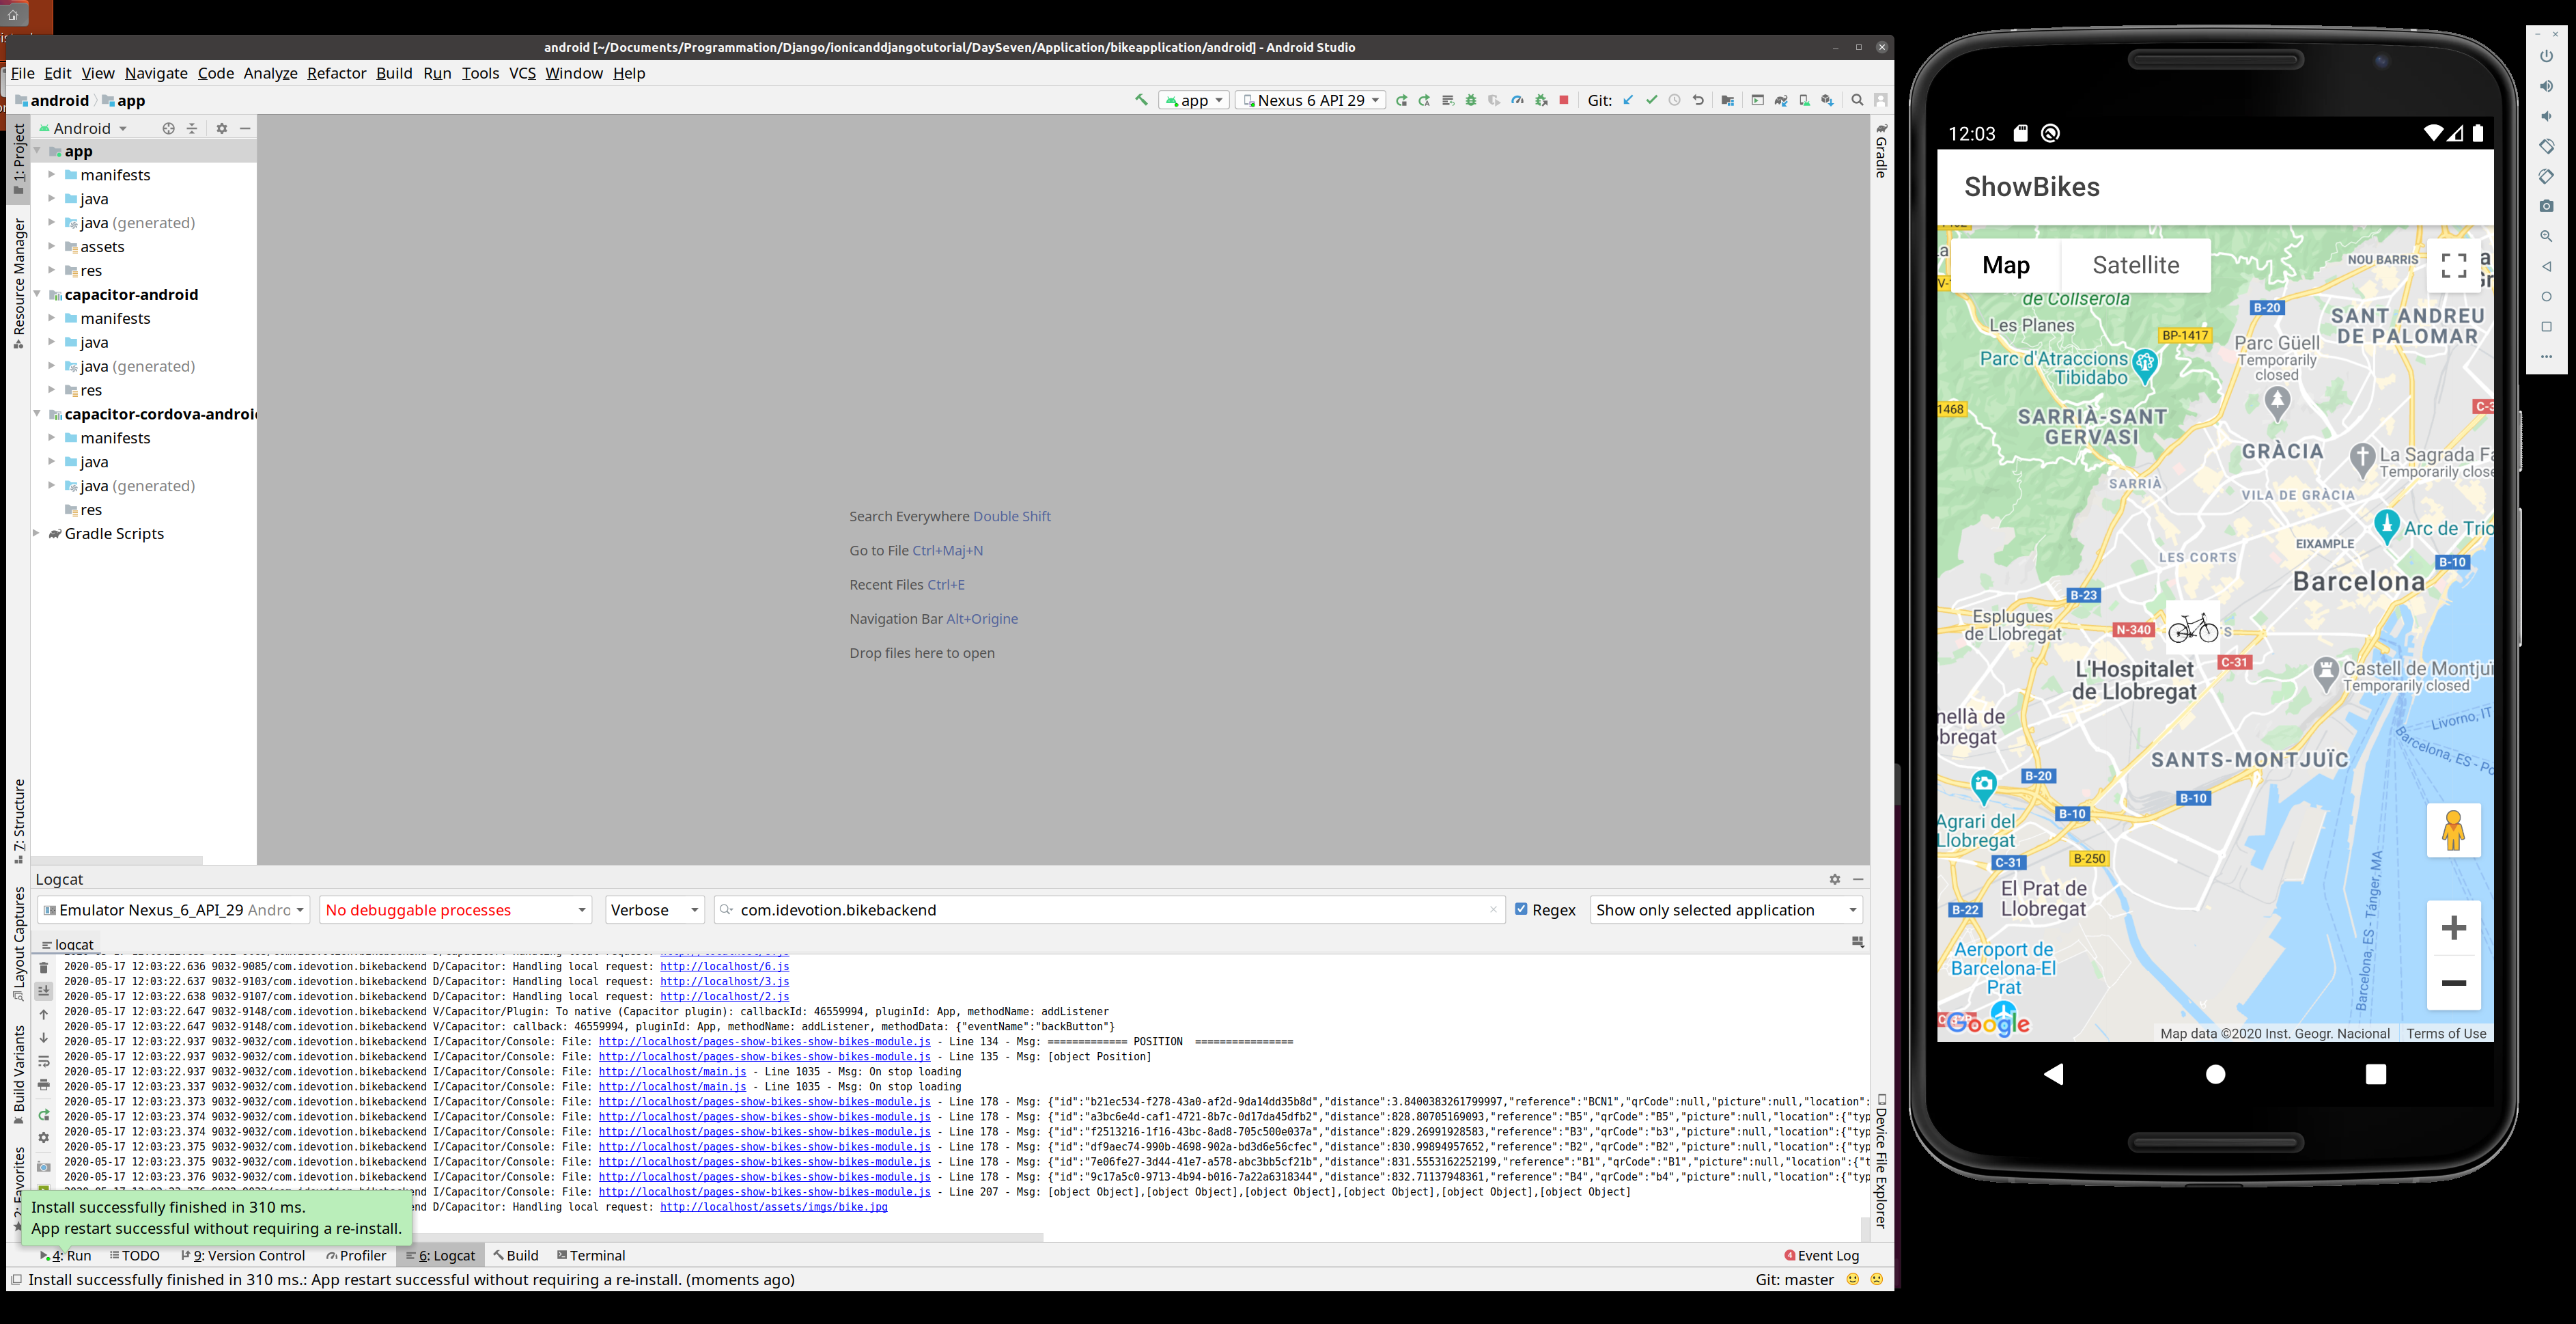Open Nexus 6 API 29 device dropdown

(1310, 100)
